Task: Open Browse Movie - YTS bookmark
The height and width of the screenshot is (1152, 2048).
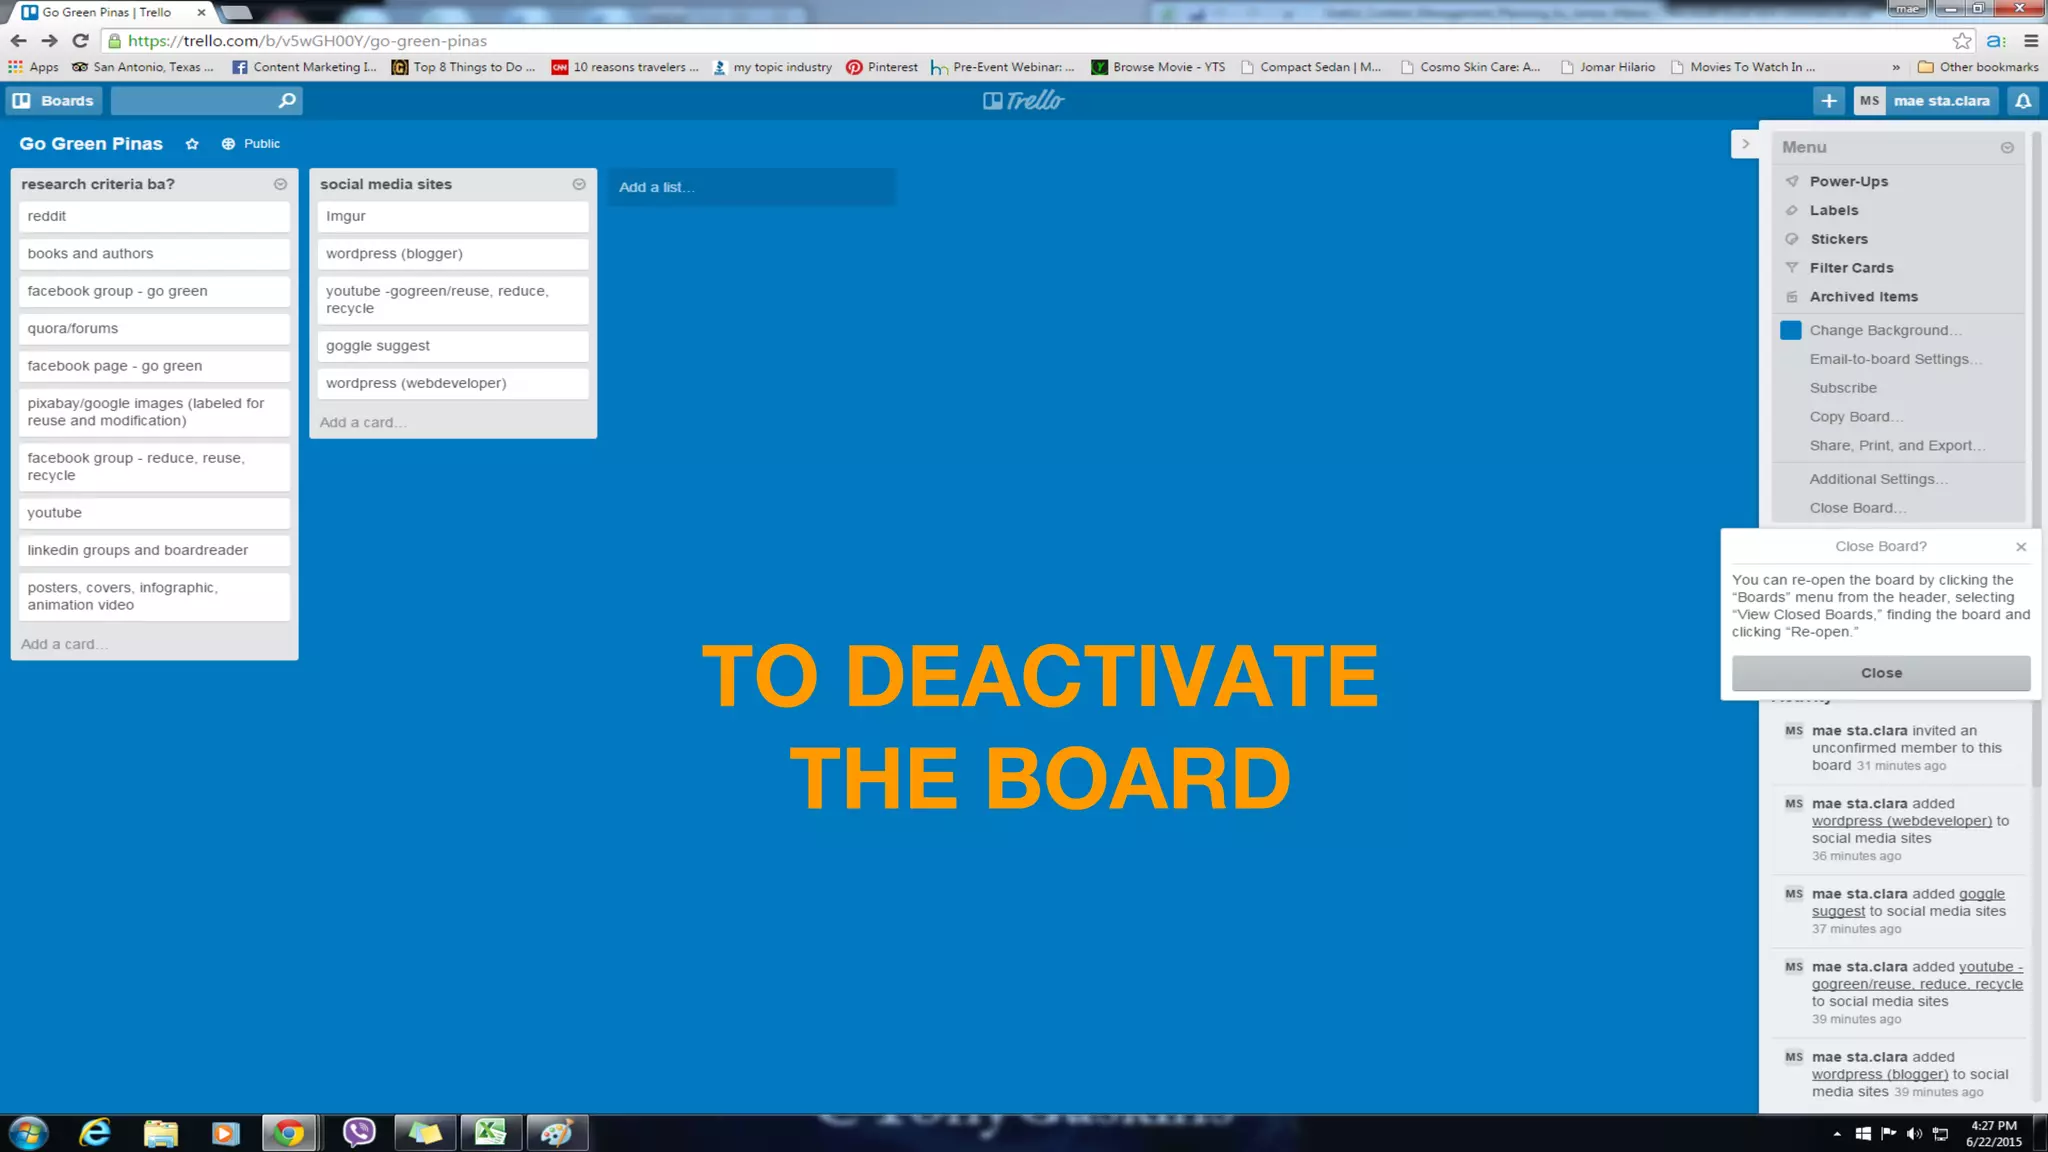Action: point(1159,67)
